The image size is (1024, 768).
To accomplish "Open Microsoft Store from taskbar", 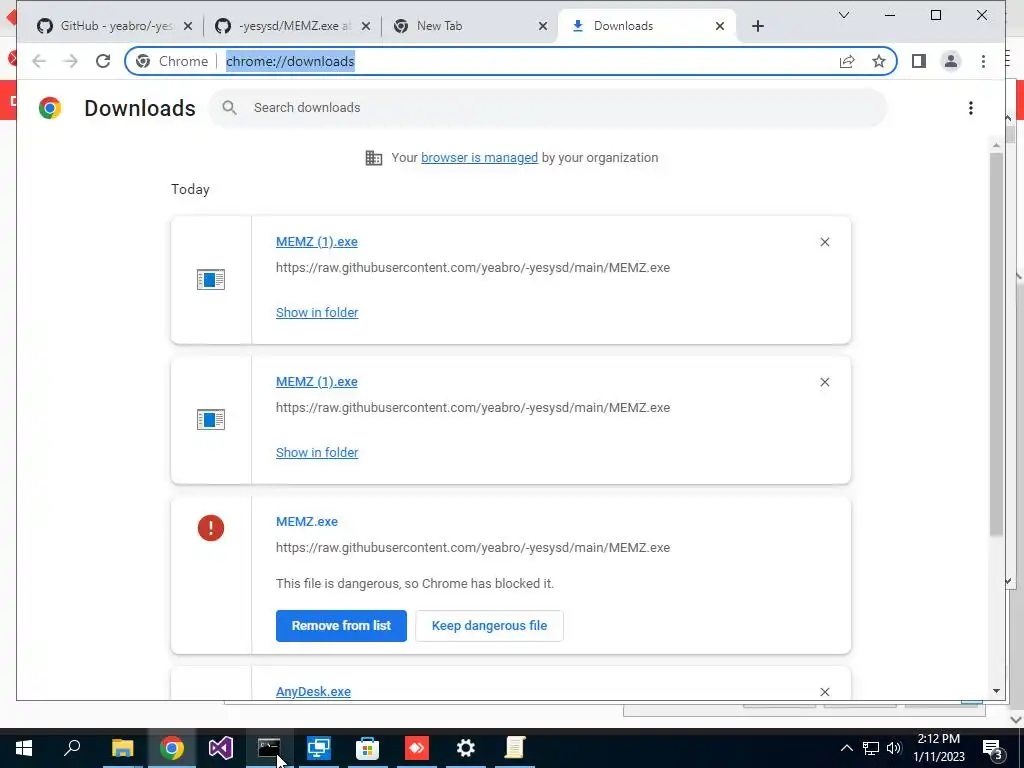I will pos(368,748).
